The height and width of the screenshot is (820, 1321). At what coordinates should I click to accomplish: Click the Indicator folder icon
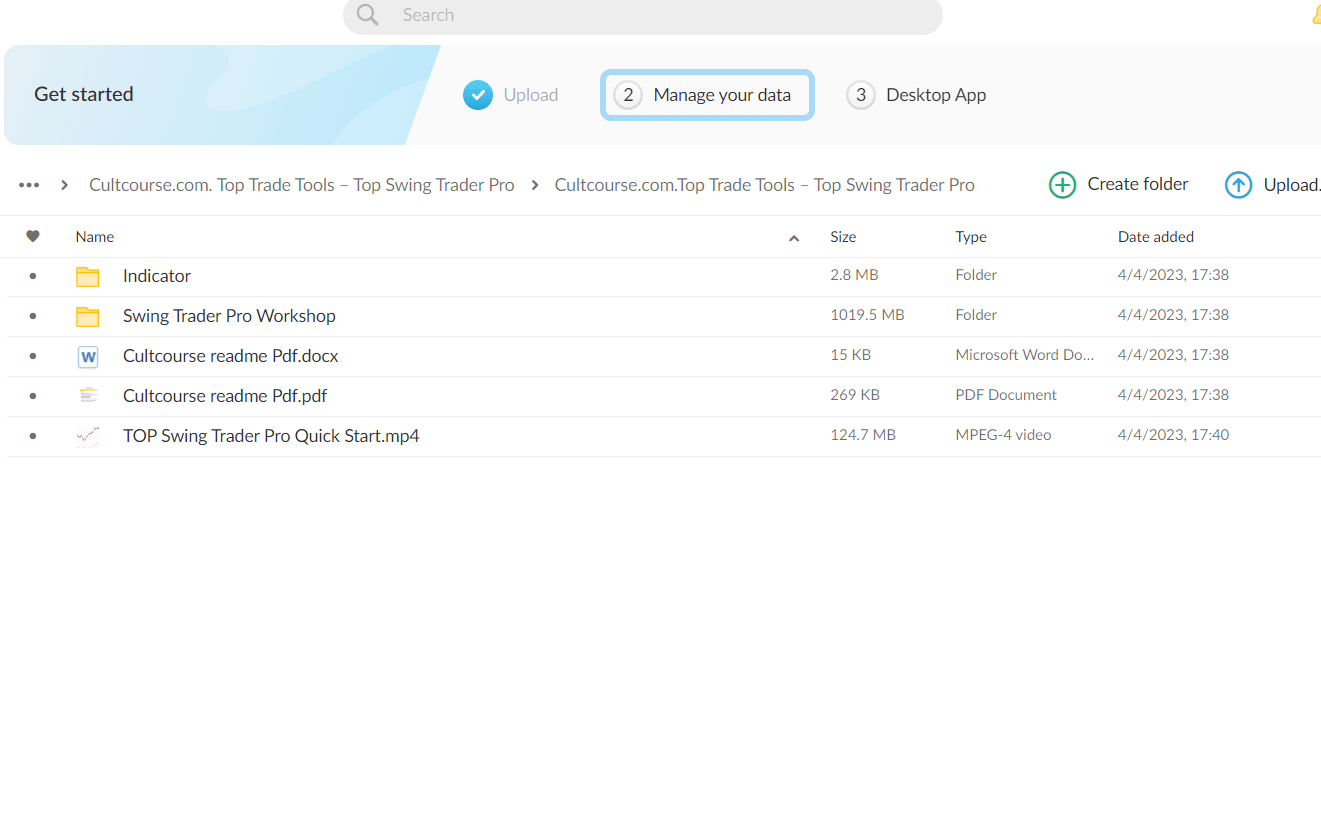pos(88,277)
